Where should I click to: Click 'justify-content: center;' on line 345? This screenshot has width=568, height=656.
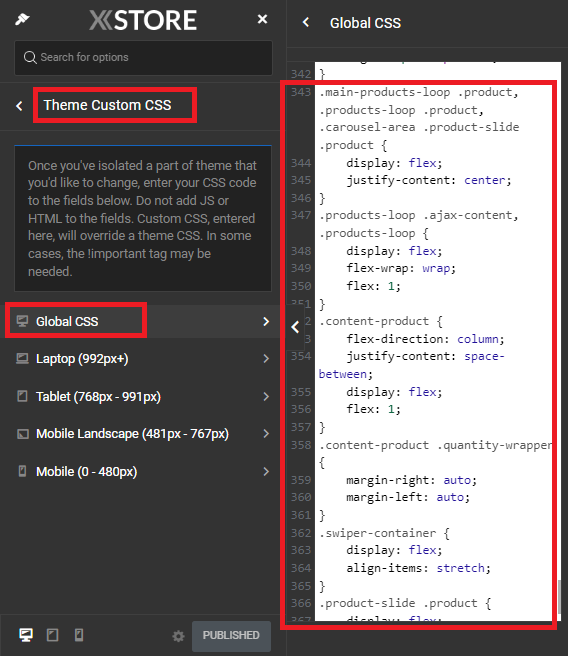pyautogui.click(x=429, y=180)
